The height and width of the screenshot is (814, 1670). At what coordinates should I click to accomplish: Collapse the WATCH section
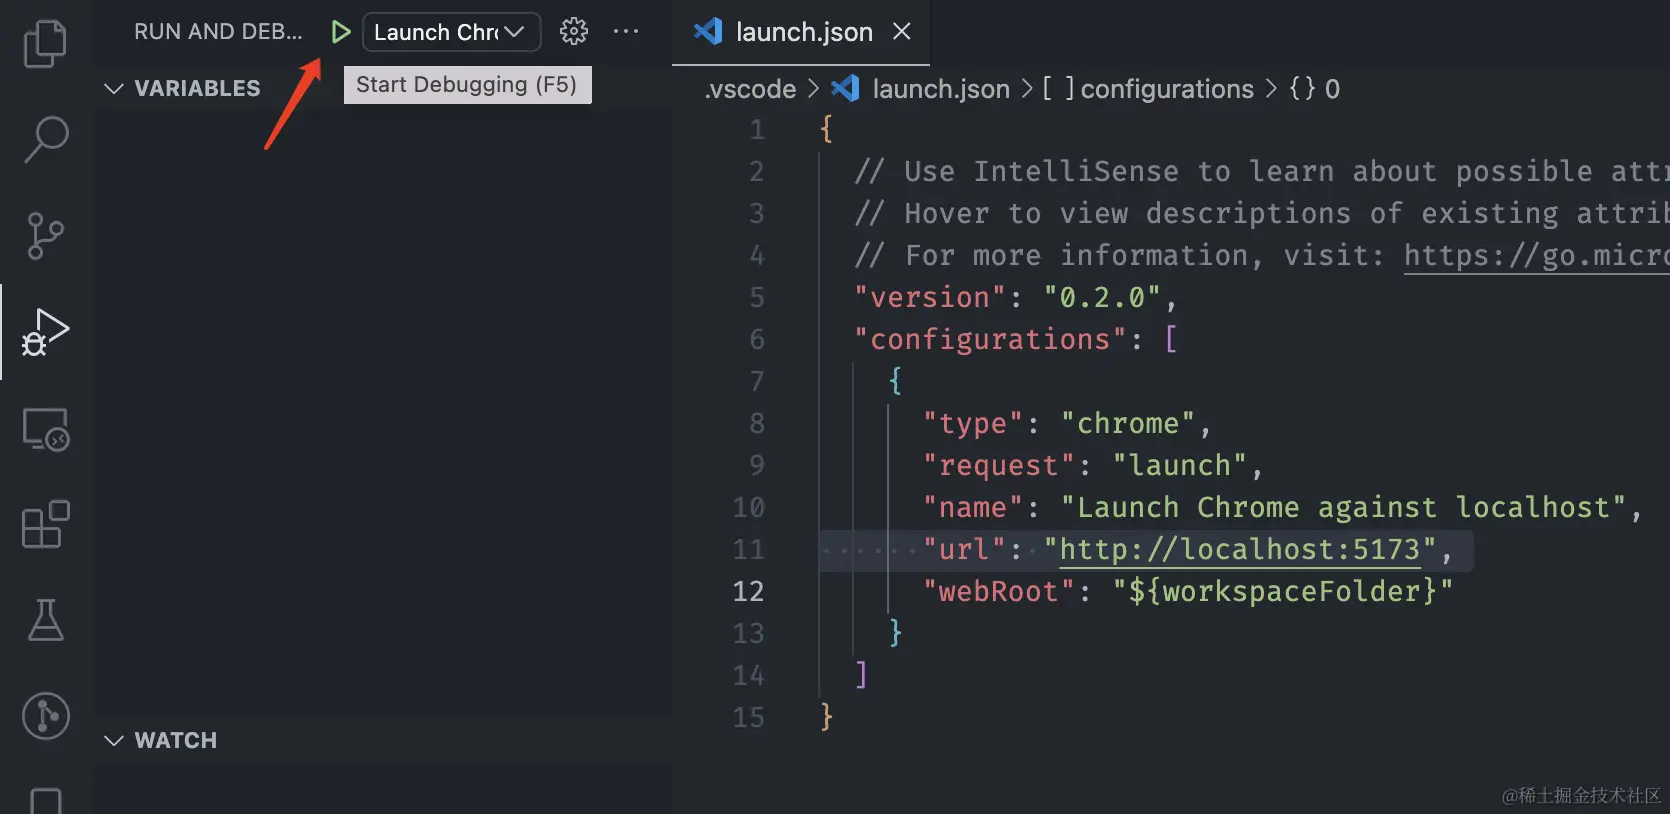(161, 740)
